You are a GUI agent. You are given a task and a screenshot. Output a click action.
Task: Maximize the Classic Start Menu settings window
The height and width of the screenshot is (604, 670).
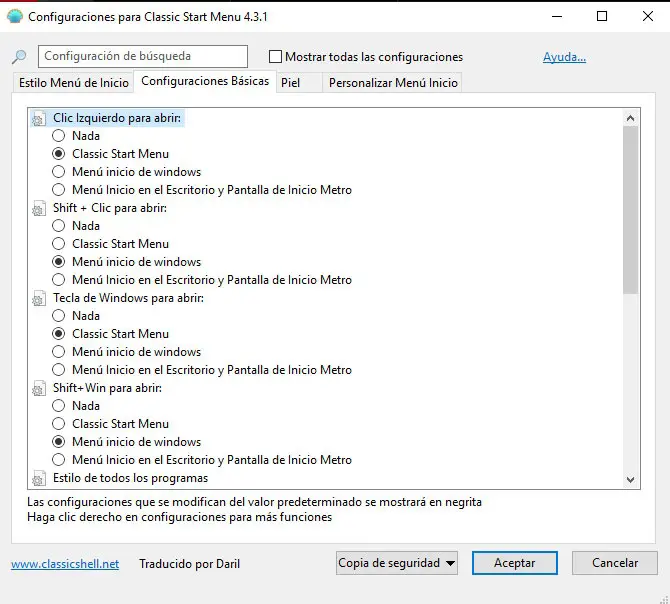(602, 16)
